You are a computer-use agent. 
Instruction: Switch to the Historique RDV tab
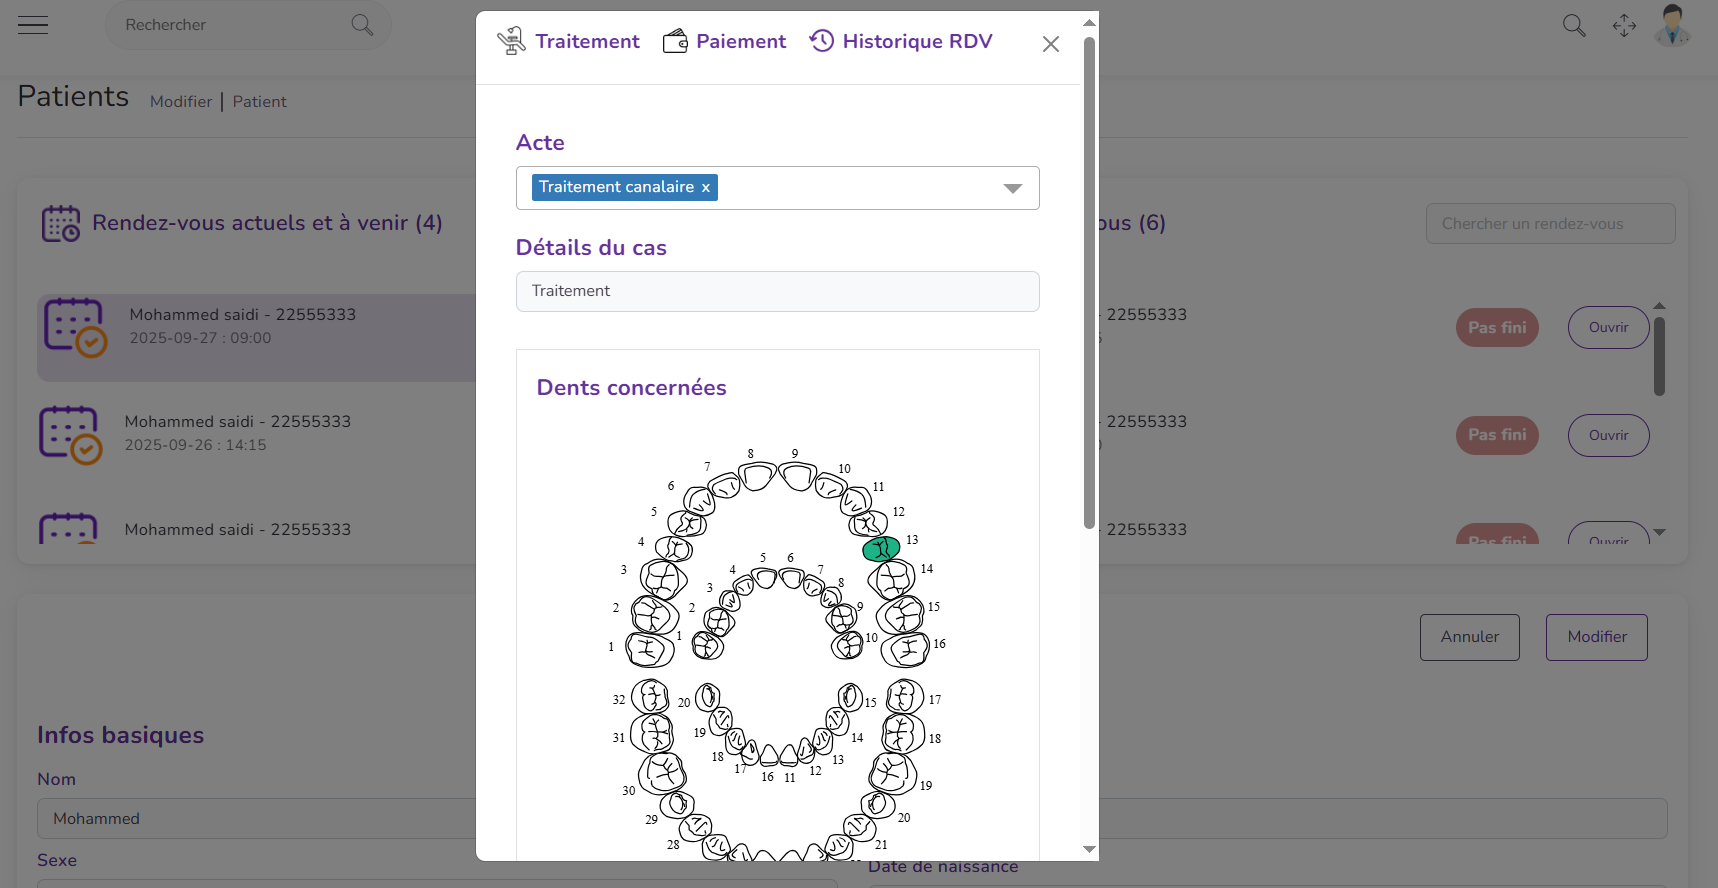click(917, 41)
